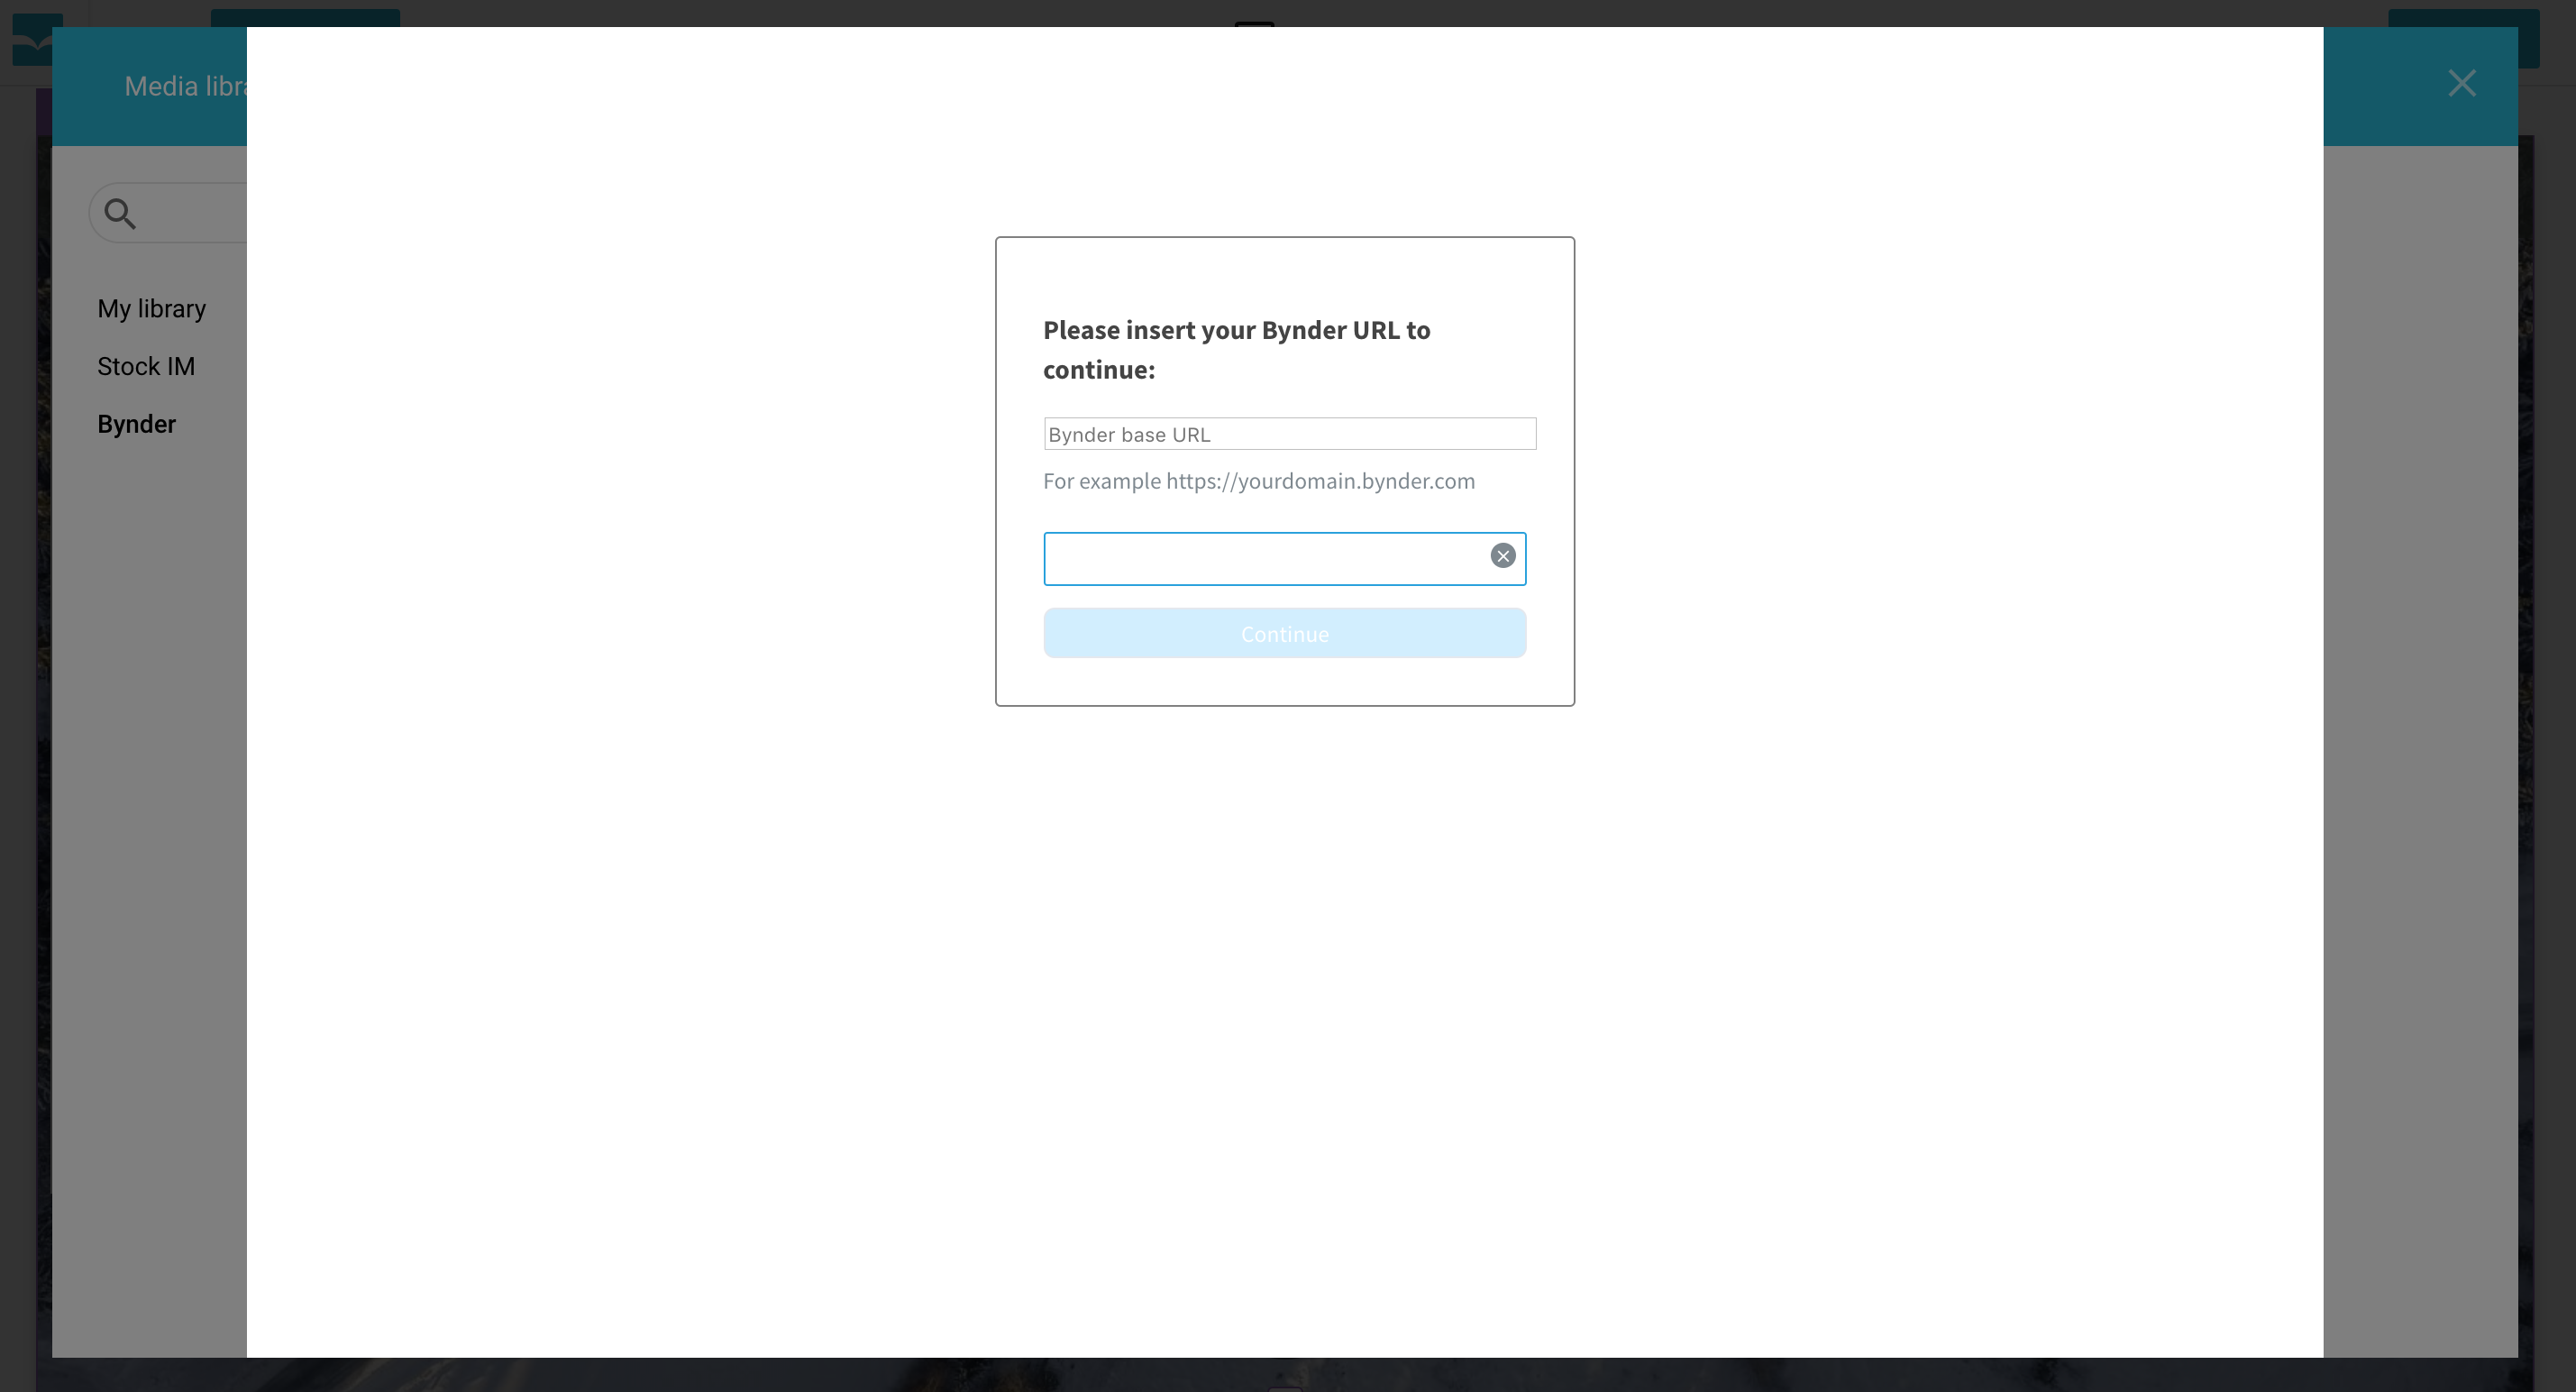Click inside the blue-outlined text input
Viewport: 2576px width, 1392px height.
1264,559
